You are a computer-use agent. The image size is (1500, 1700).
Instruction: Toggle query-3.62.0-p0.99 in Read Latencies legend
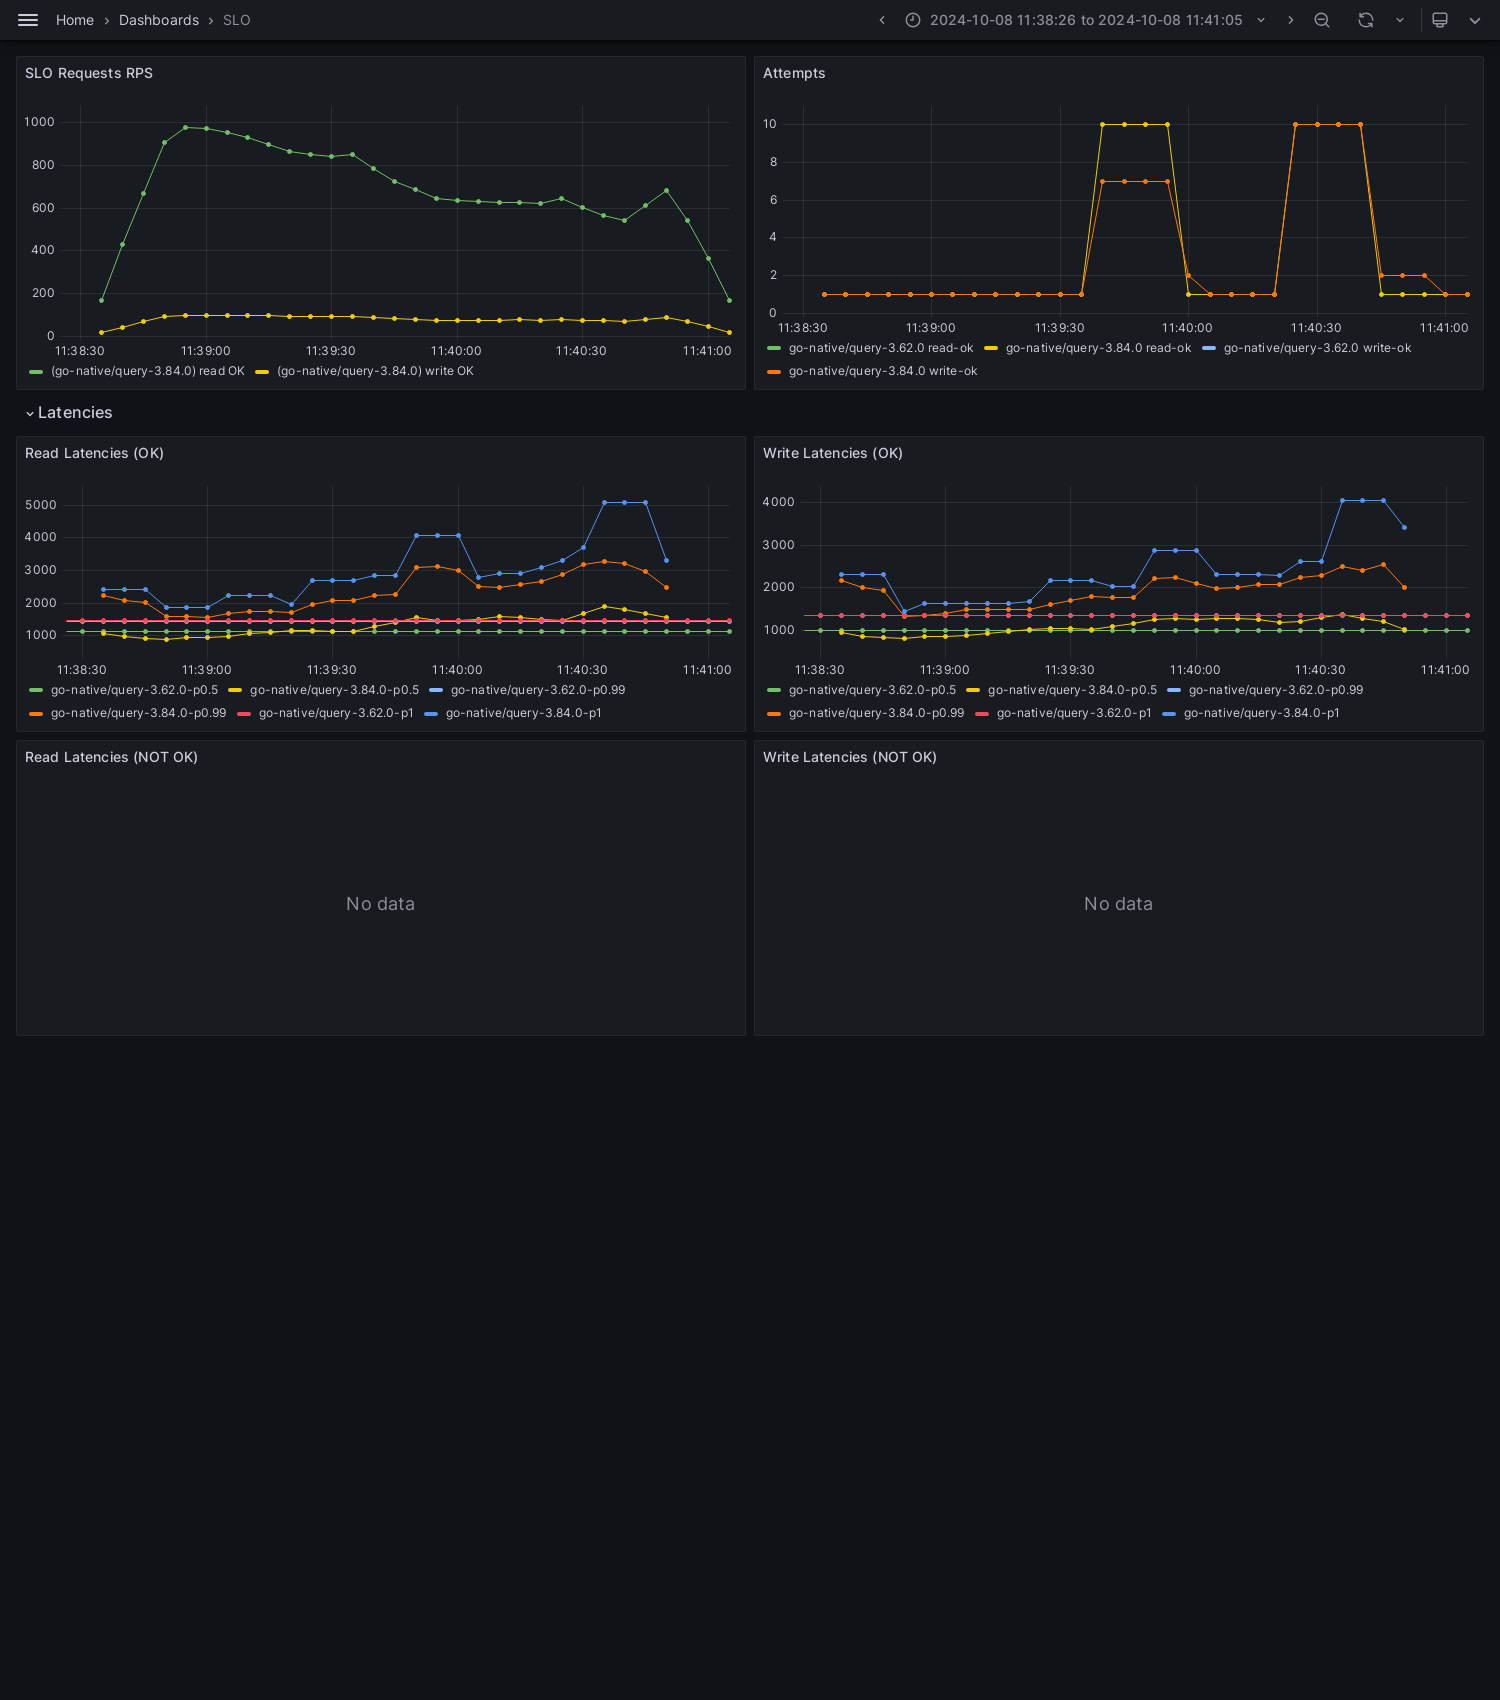pyautogui.click(x=538, y=690)
